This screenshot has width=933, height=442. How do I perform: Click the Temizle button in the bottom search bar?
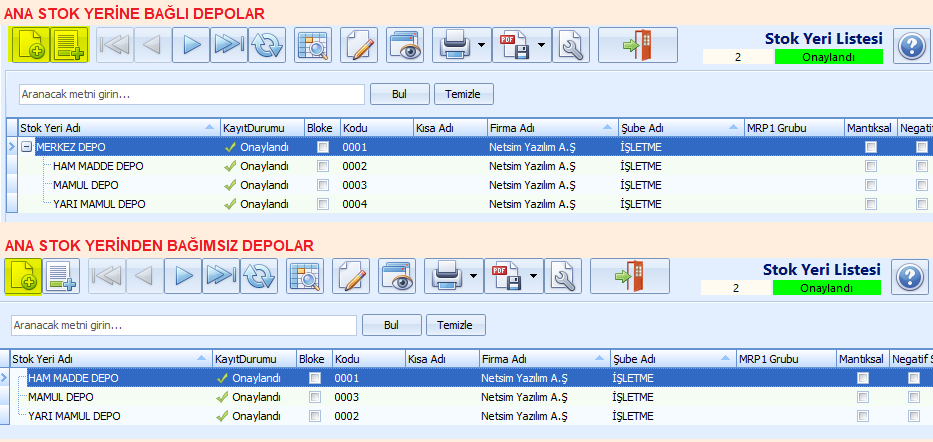coord(455,325)
